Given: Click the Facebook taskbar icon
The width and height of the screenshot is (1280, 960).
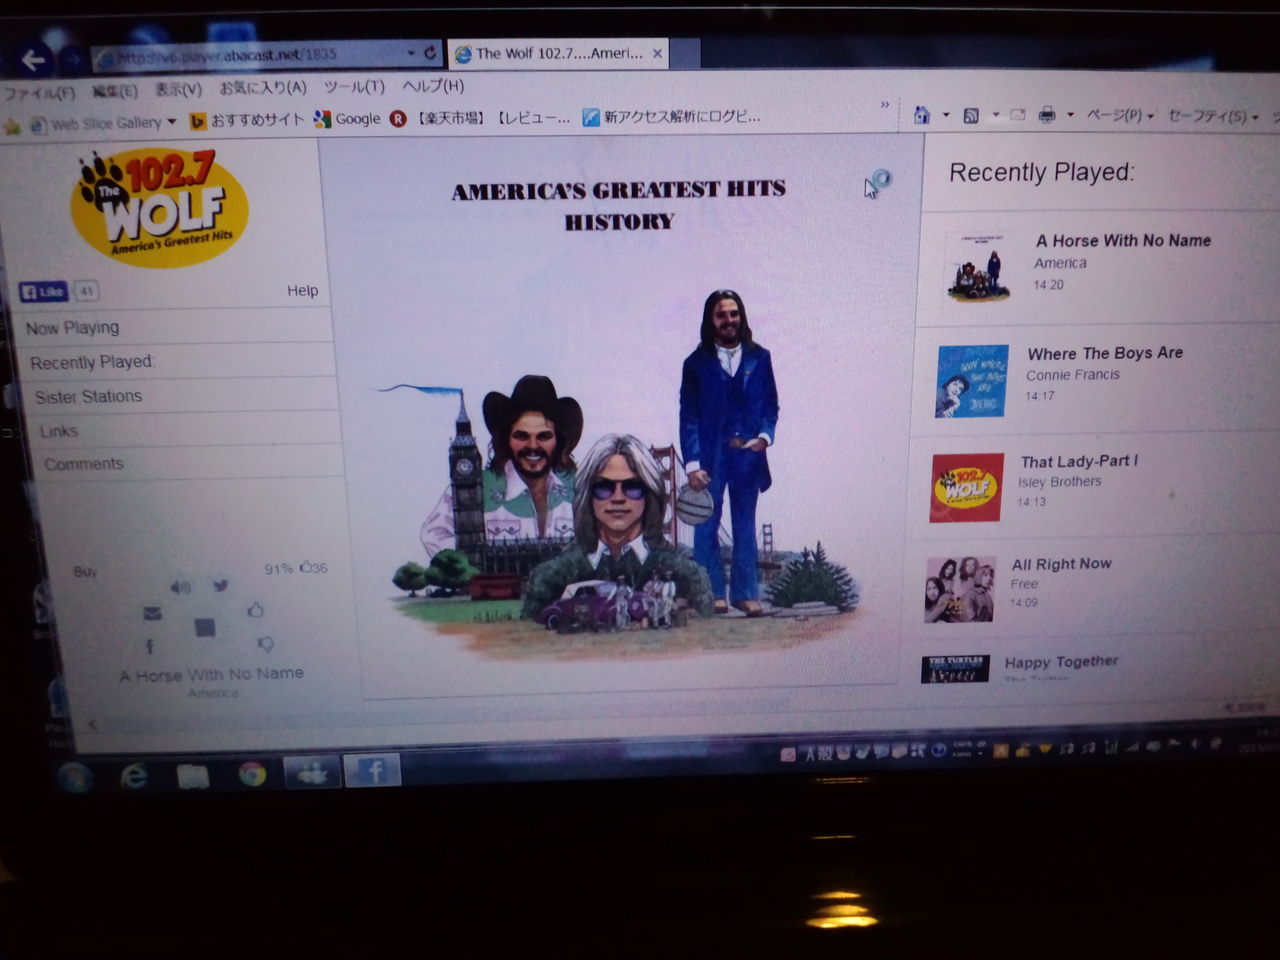Looking at the screenshot, I should coord(373,771).
